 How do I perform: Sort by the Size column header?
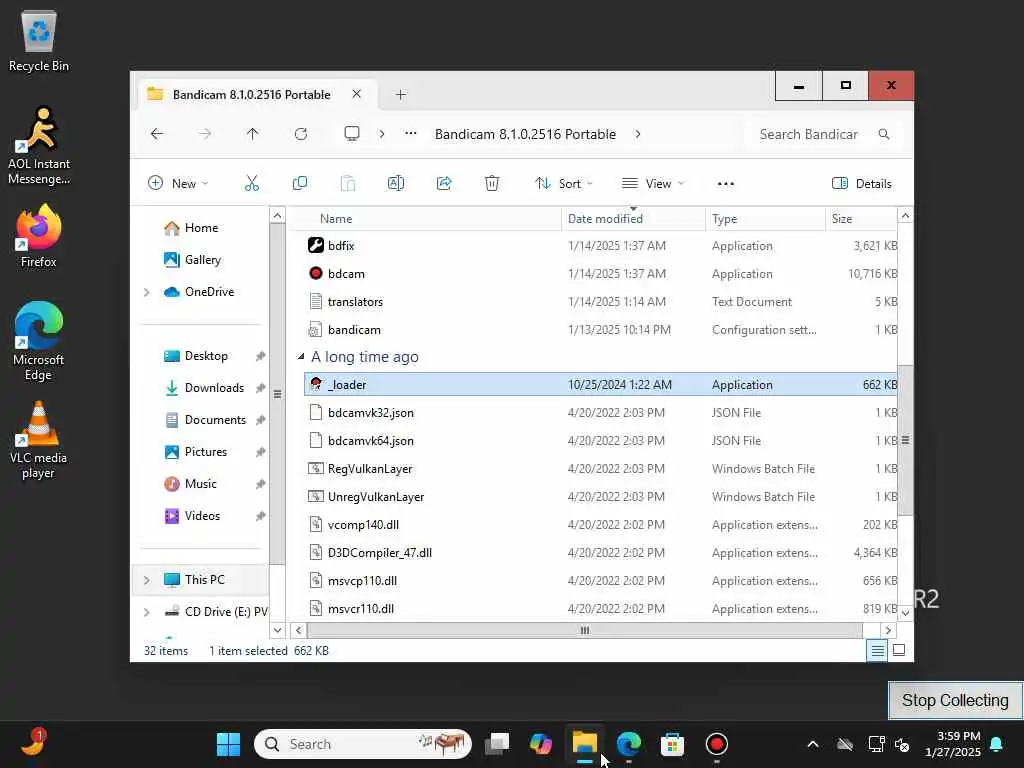click(861, 219)
